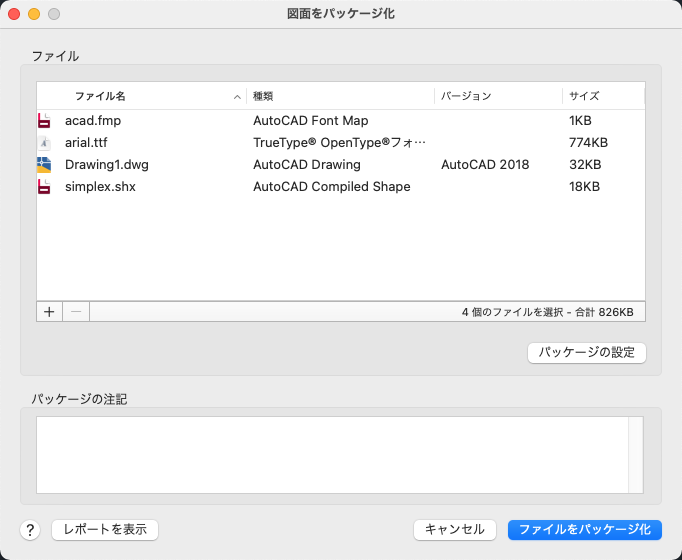Viewport: 682px width, 560px height.
Task: Click the 1KB size cell
Action: coord(580,120)
